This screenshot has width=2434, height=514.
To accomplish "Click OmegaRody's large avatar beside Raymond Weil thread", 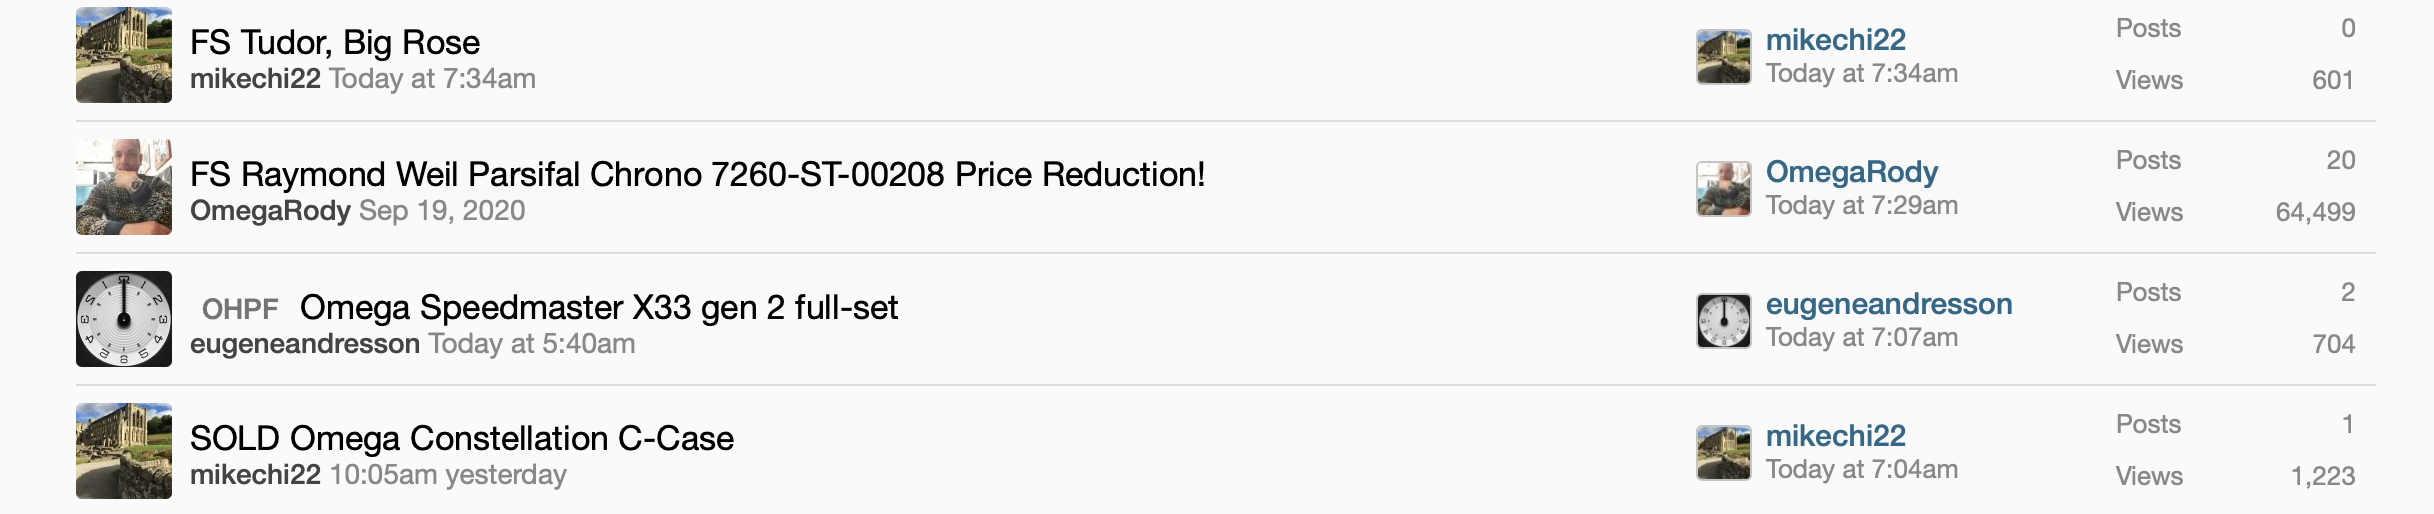I will [x=124, y=187].
